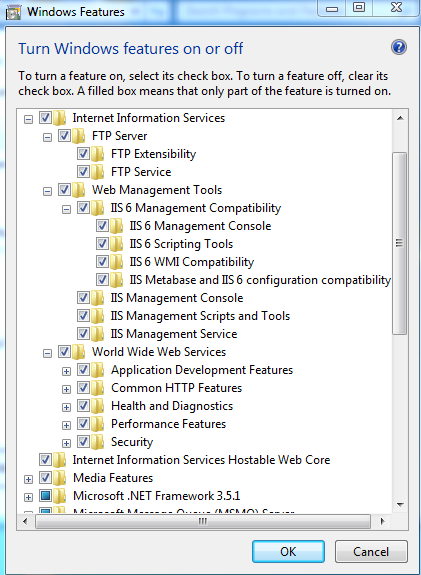
Task: Expand the Performance Features node
Action: click(x=66, y=425)
